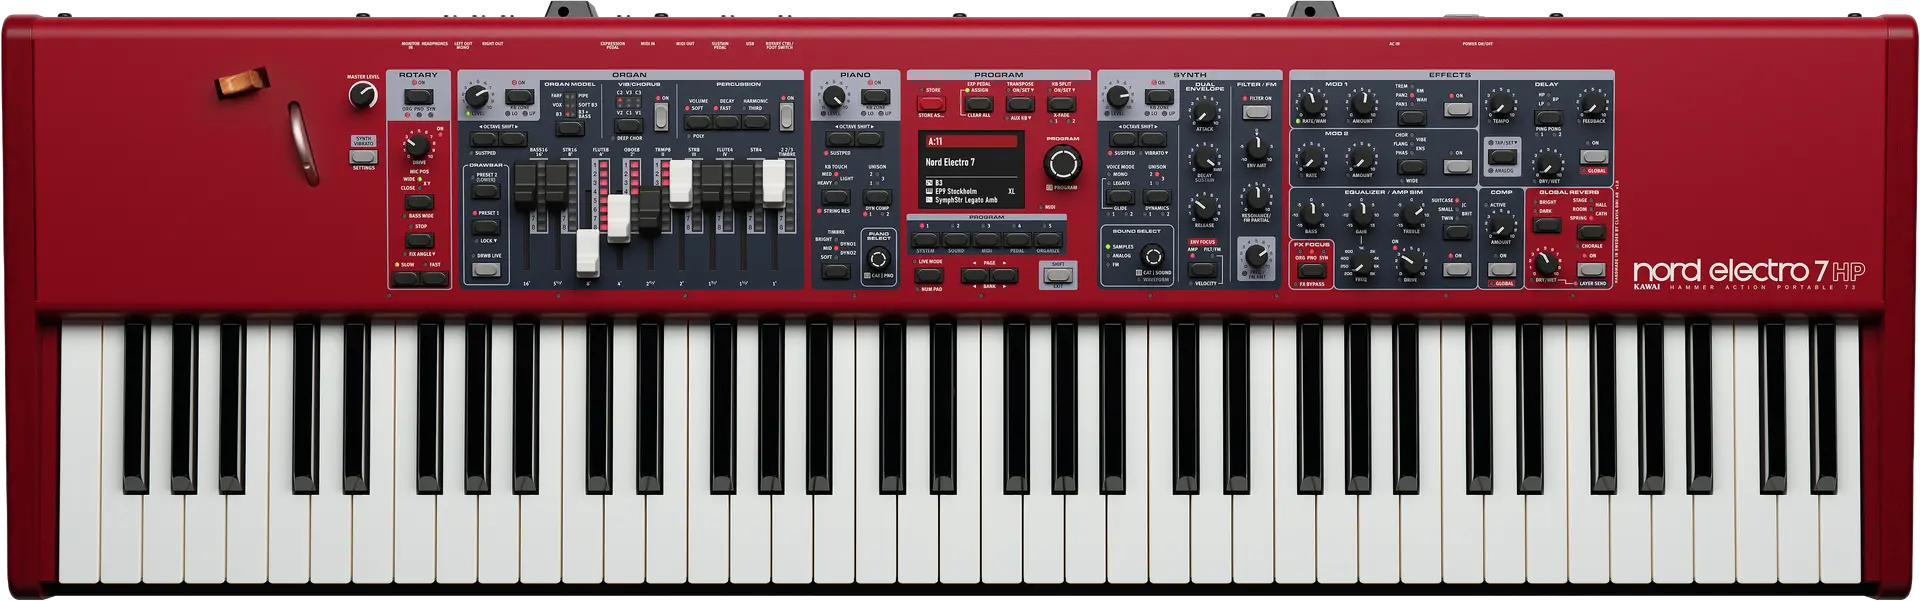Adjust the Piano Level knob
The width and height of the screenshot is (1920, 601).
coord(834,97)
